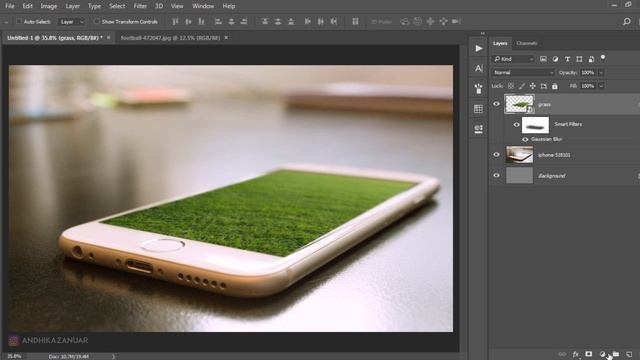This screenshot has width=640, height=360.
Task: Open the Auto-Select Layer dropdown
Action: pyautogui.click(x=72, y=22)
